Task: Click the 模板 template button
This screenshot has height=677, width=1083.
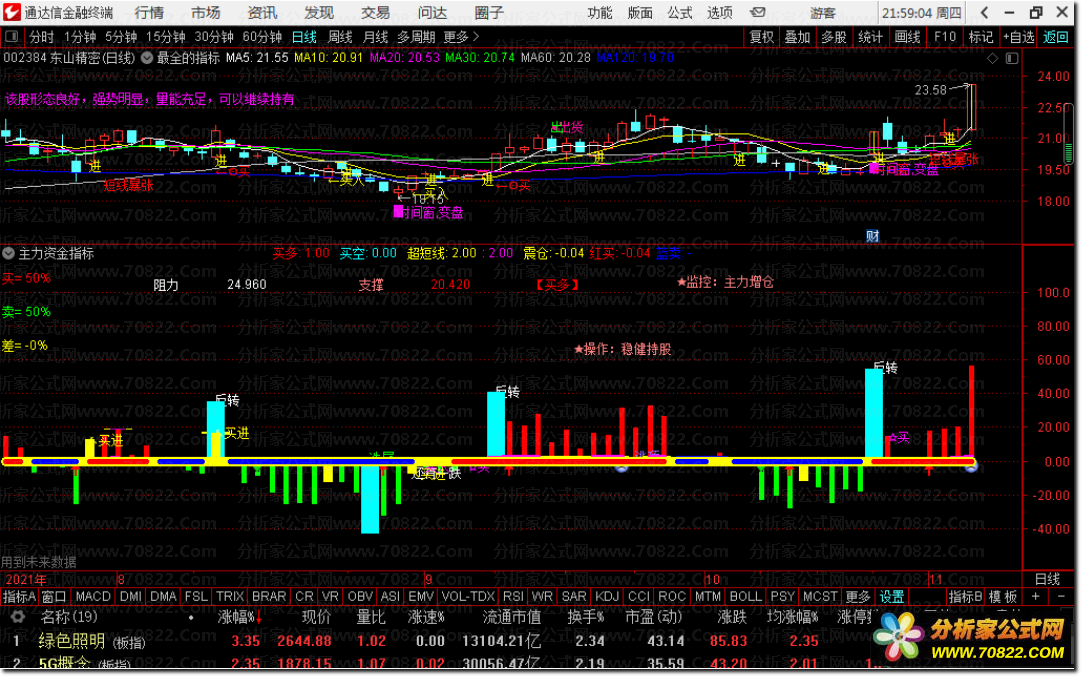Action: click(1004, 598)
